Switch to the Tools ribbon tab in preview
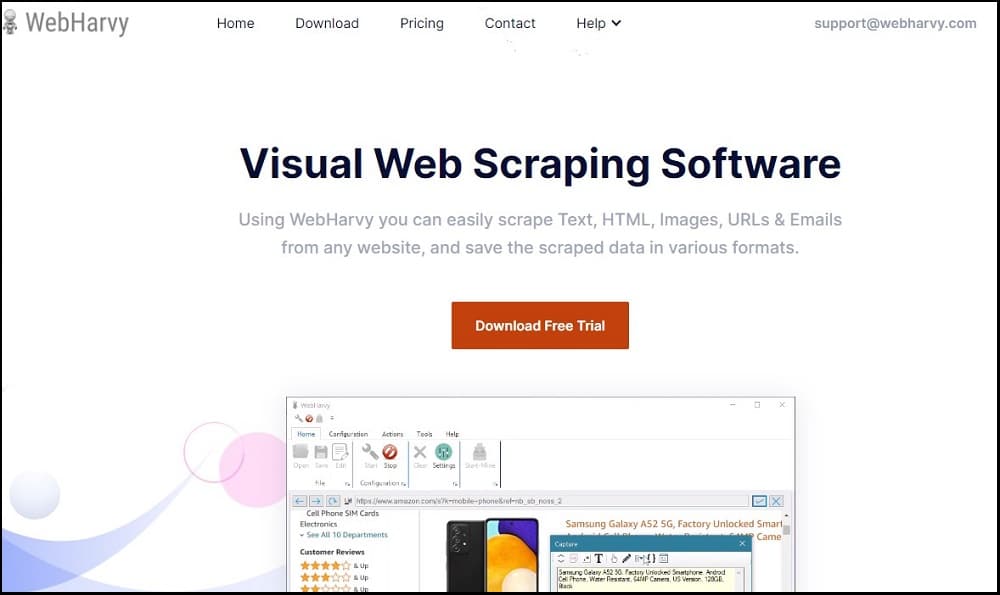Screen dimensions: 1000x595 [424, 434]
